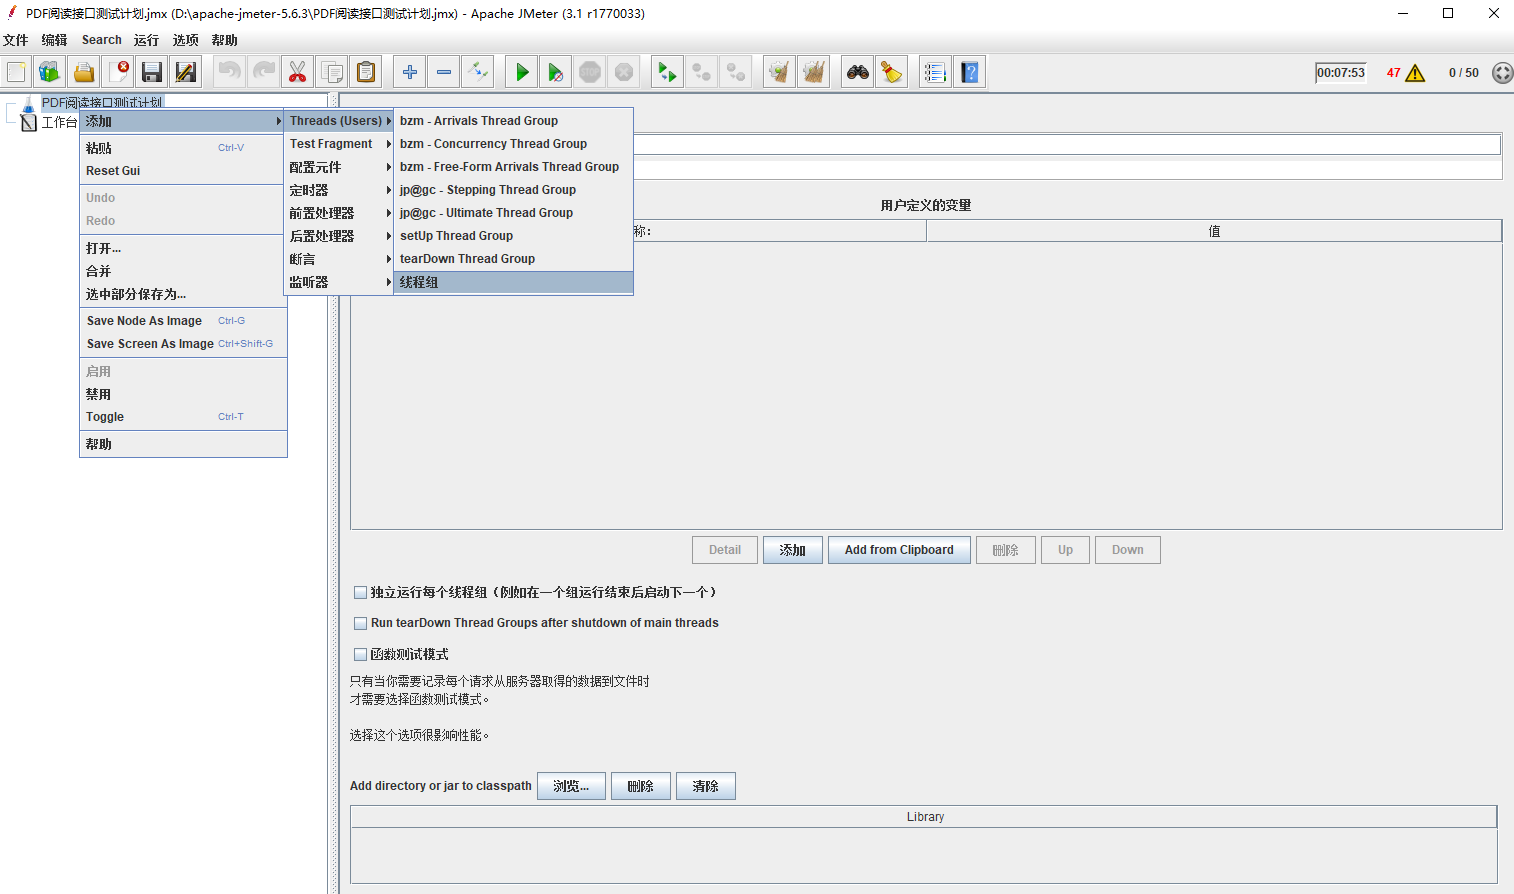
Task: Click the Paste clipboard toolbar icon
Action: point(366,72)
